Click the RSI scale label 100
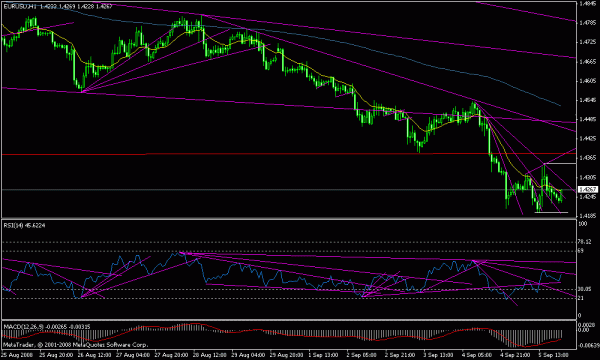Viewport: 600px width, 360px height. [582, 224]
